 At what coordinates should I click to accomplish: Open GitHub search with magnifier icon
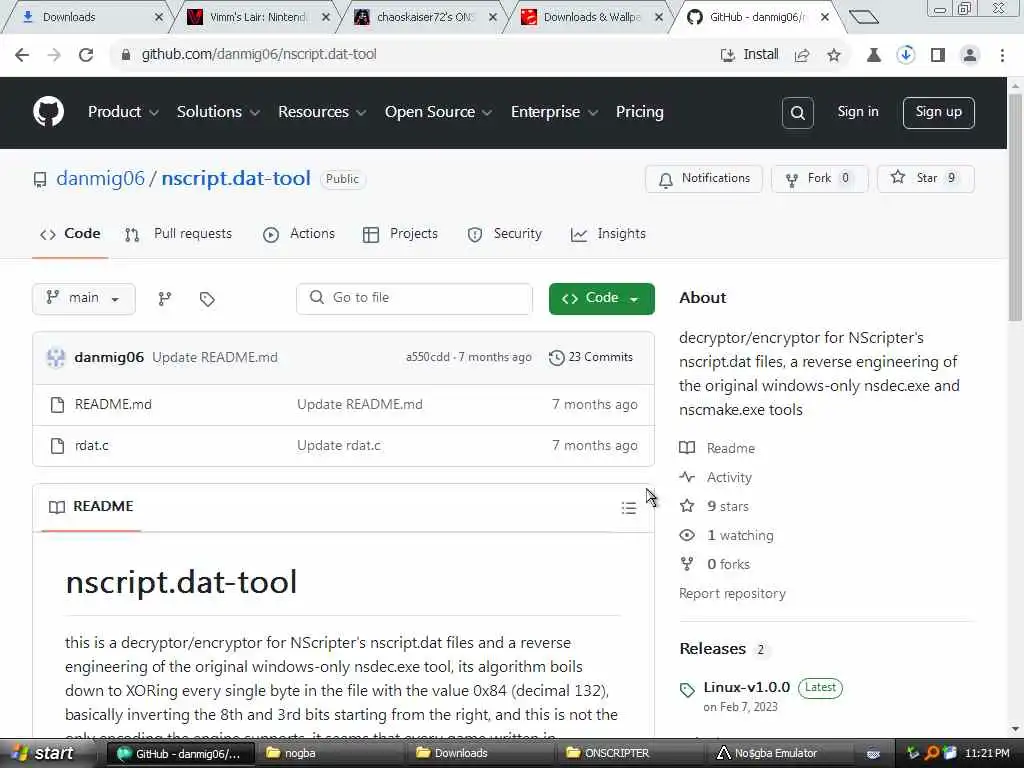pos(797,113)
